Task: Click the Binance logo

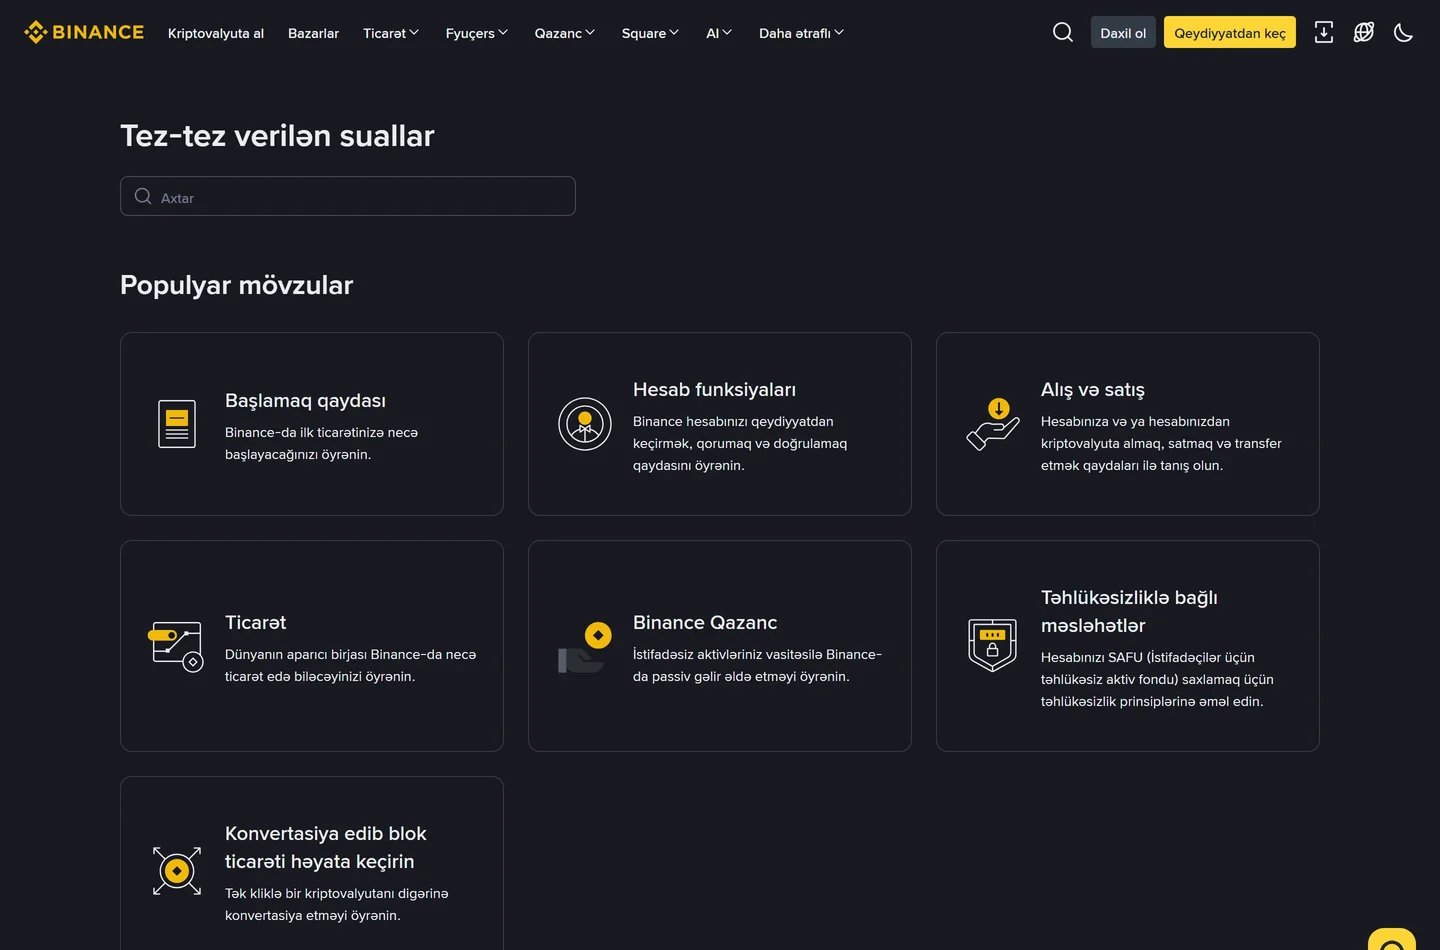Action: (x=84, y=32)
